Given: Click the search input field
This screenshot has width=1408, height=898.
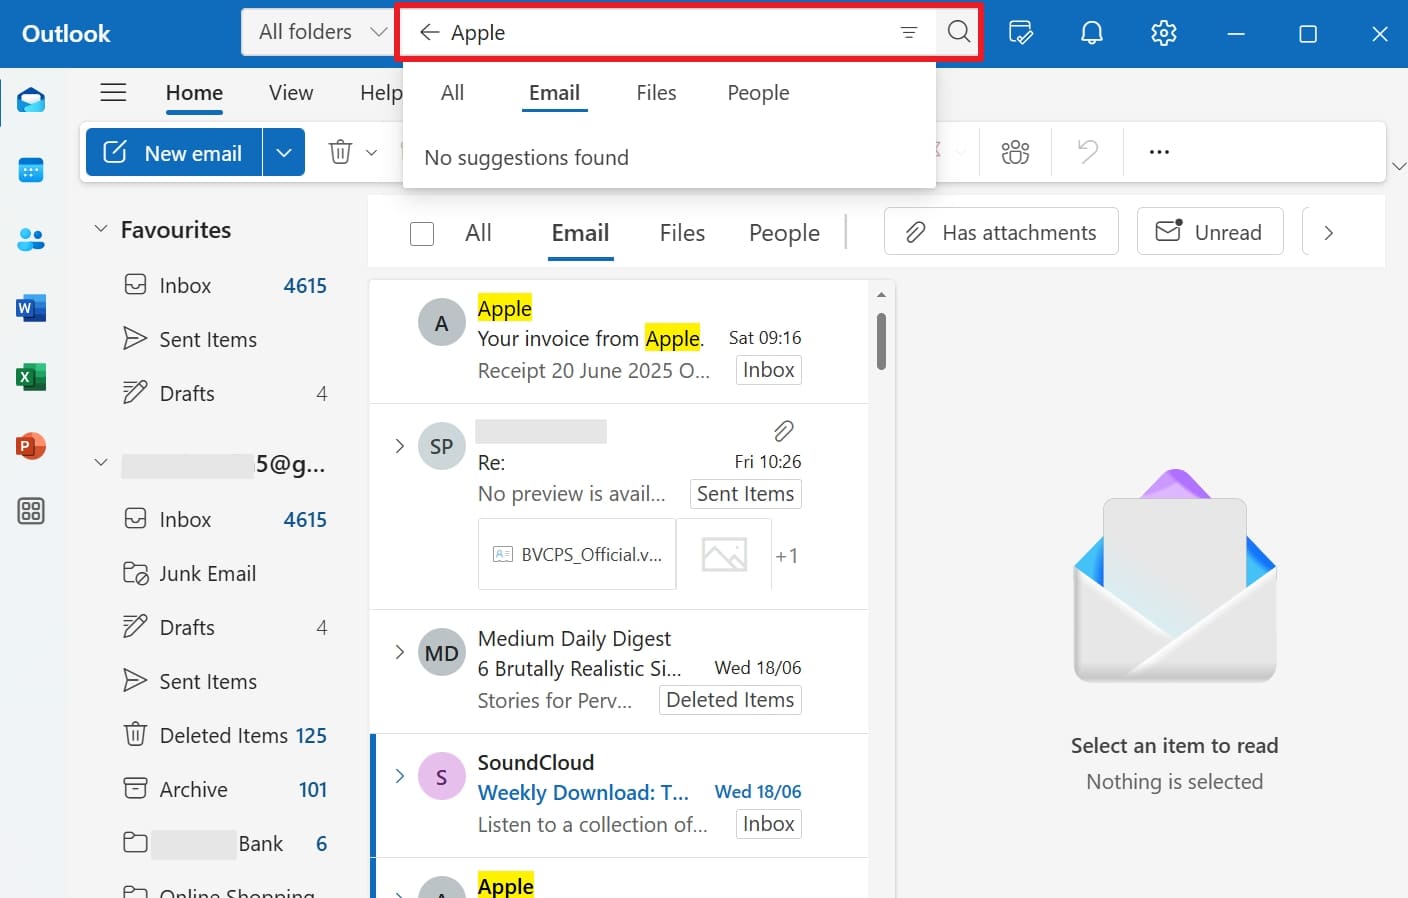Looking at the screenshot, I should point(650,32).
